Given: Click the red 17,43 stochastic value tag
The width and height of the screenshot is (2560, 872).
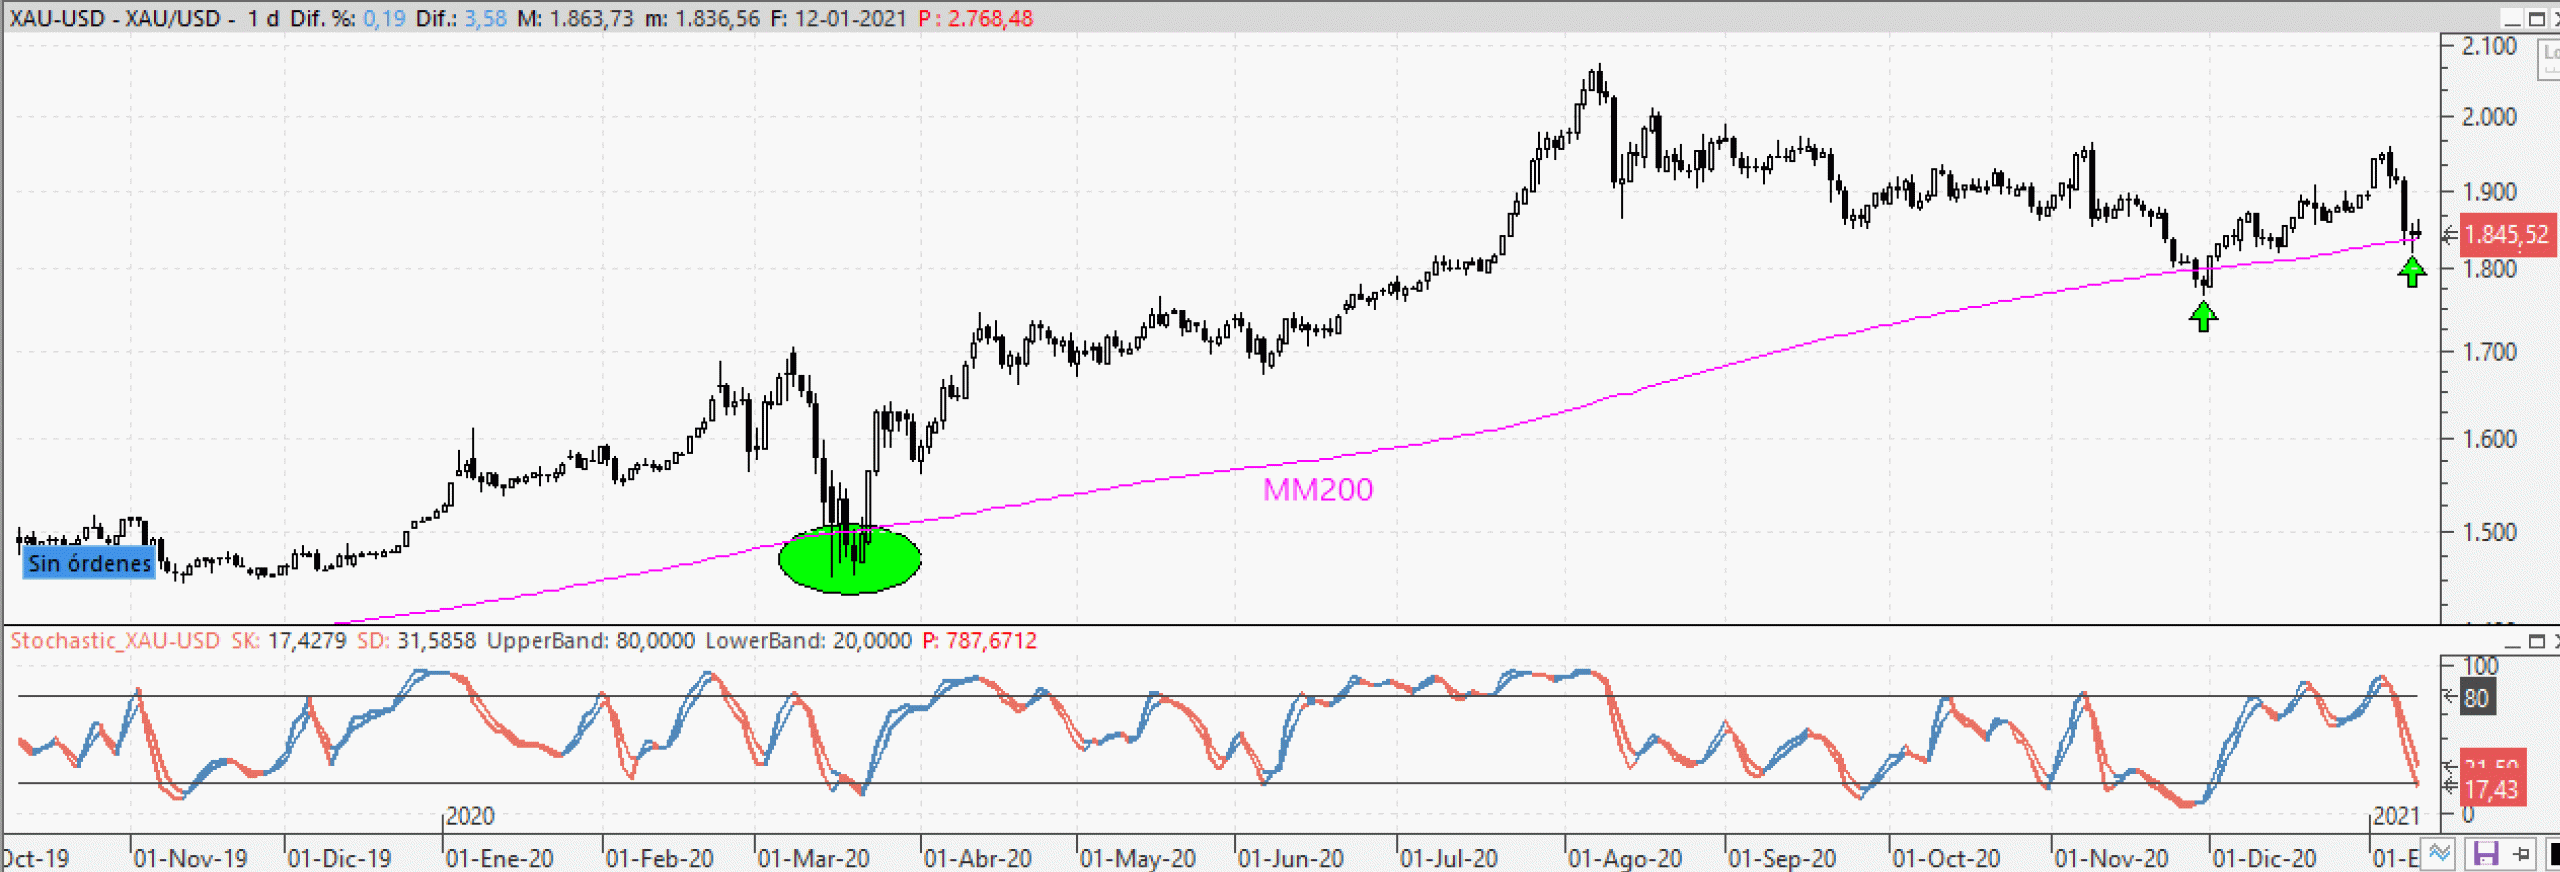Looking at the screenshot, I should (x=2490, y=789).
